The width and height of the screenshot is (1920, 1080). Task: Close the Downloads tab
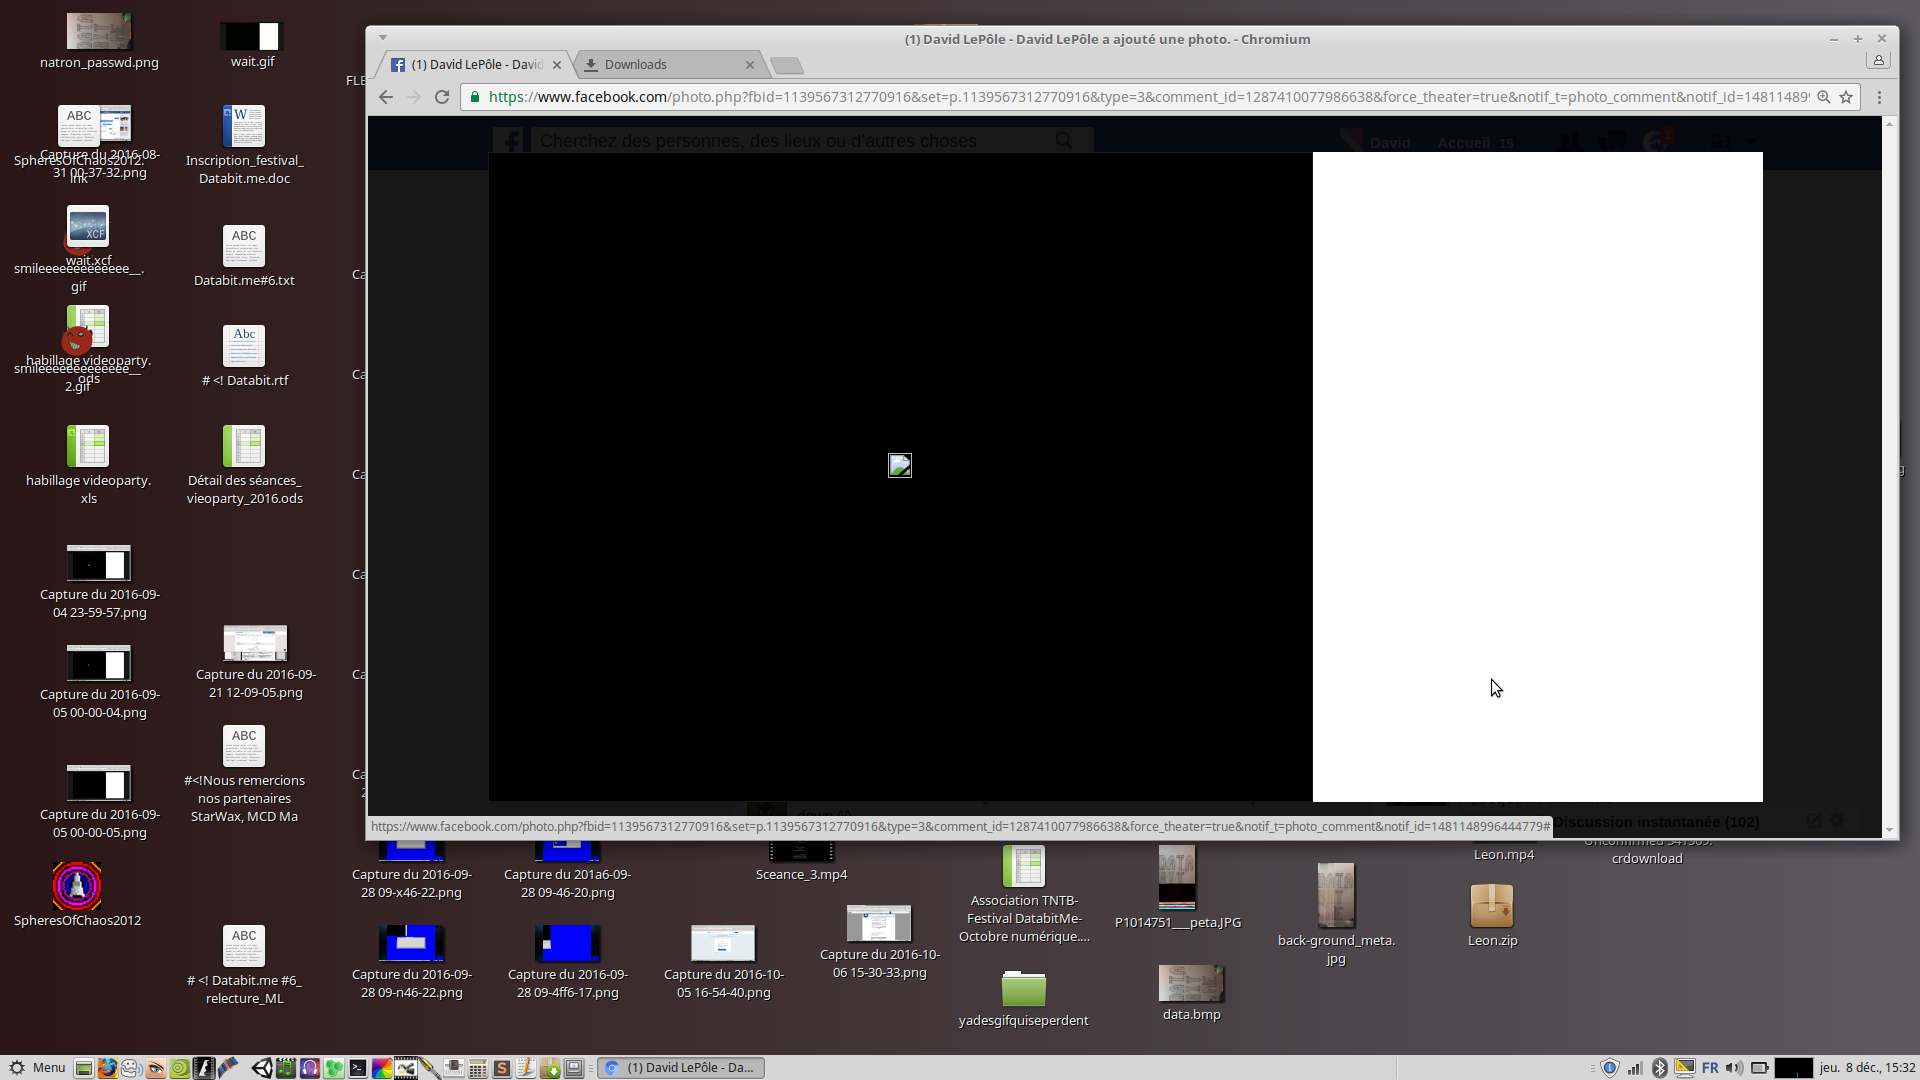click(750, 65)
